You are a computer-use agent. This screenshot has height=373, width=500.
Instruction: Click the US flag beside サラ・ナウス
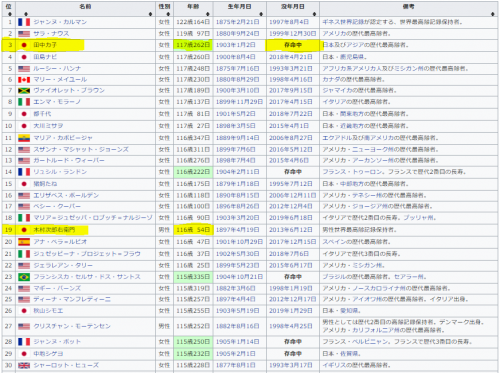pyautogui.click(x=24, y=34)
